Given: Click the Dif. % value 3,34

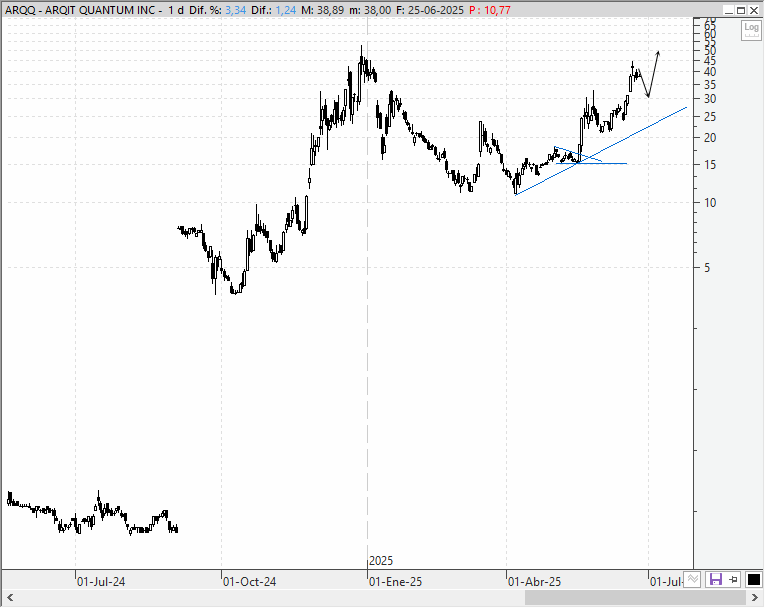Looking at the screenshot, I should point(235,10).
